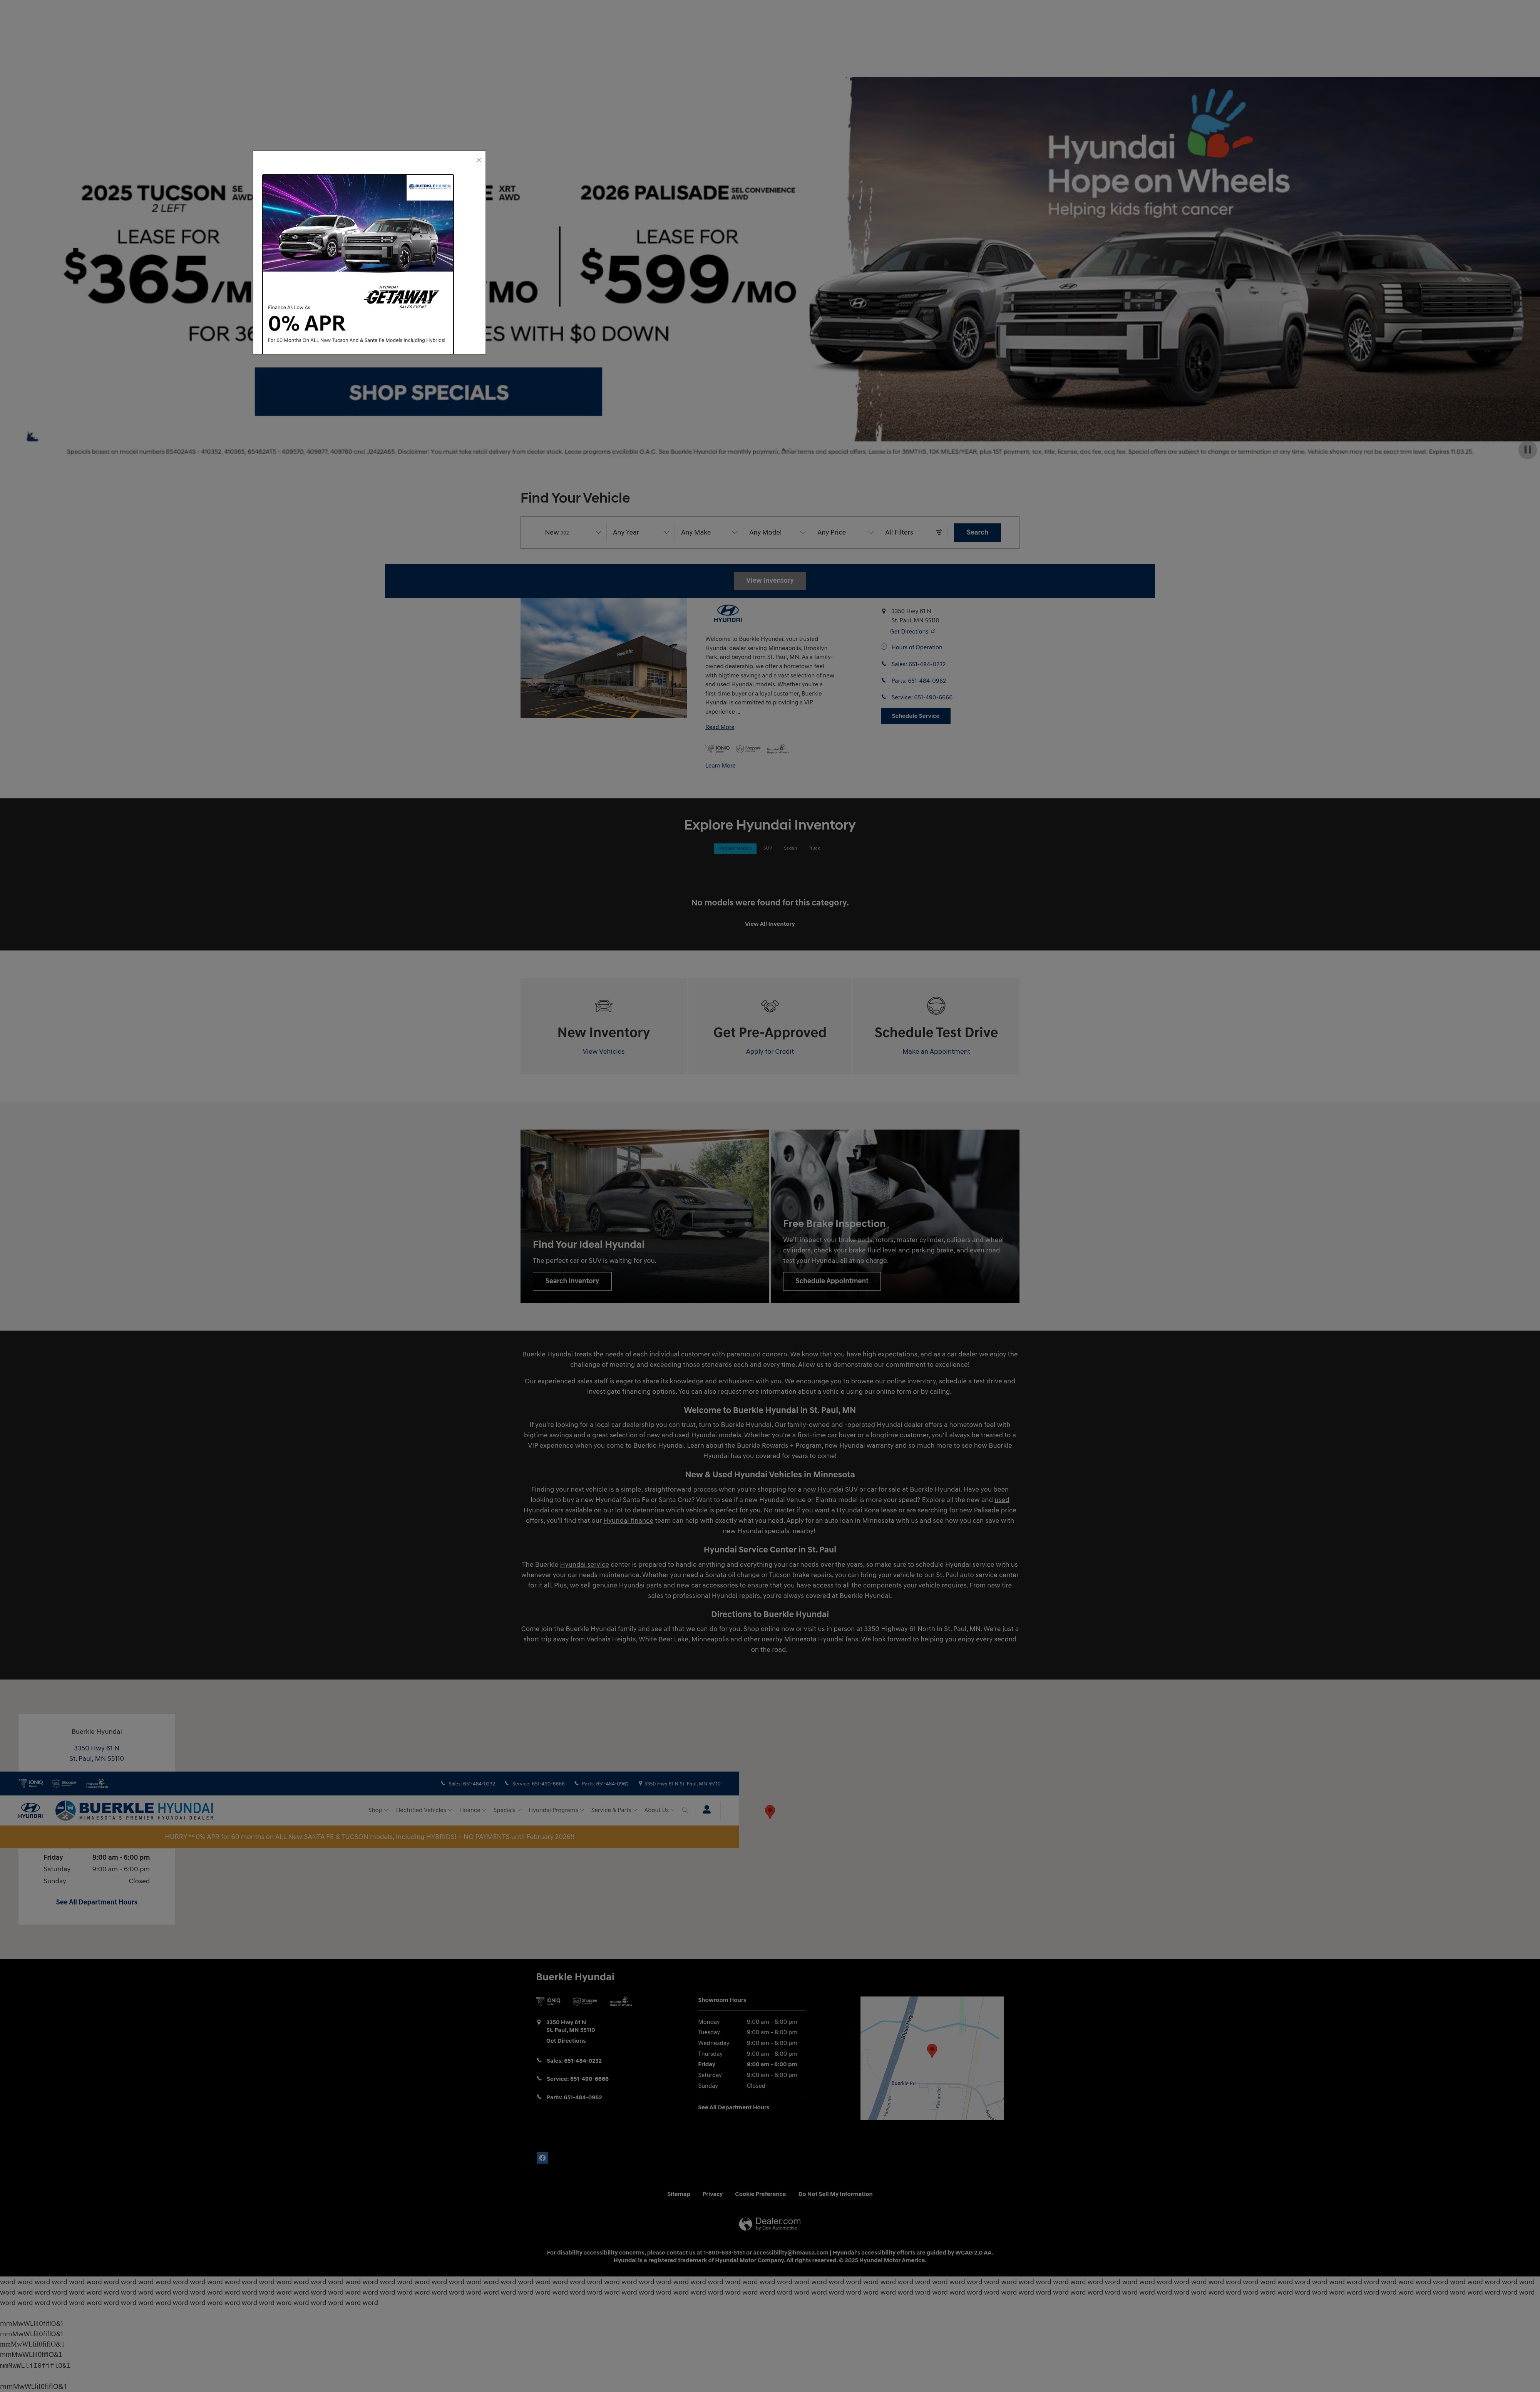The image size is (1540, 2392).
Task: Open All Filters sliders icon
Action: pyautogui.click(x=939, y=532)
